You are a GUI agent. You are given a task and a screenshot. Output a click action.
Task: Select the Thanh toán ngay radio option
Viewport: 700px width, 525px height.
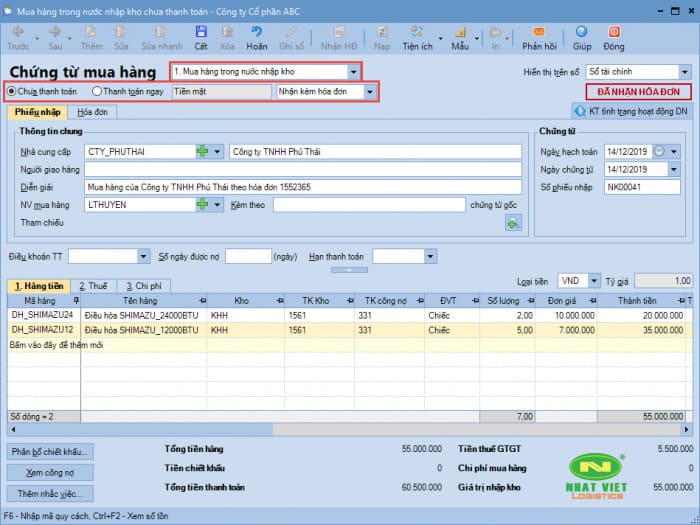pos(96,91)
